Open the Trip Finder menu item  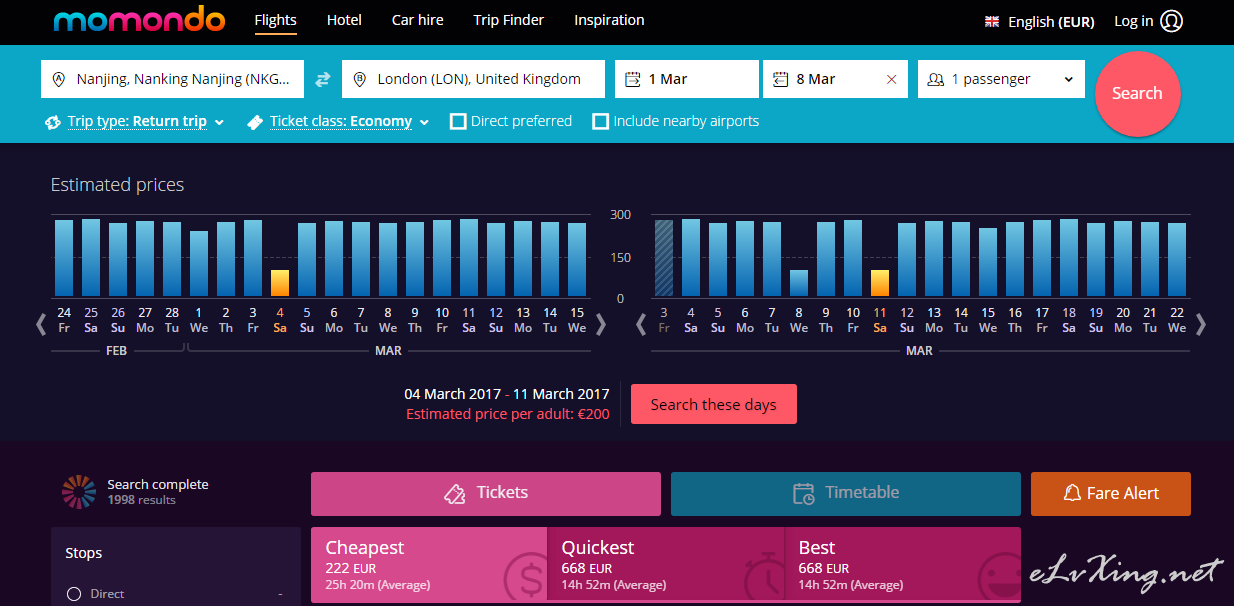coord(509,20)
